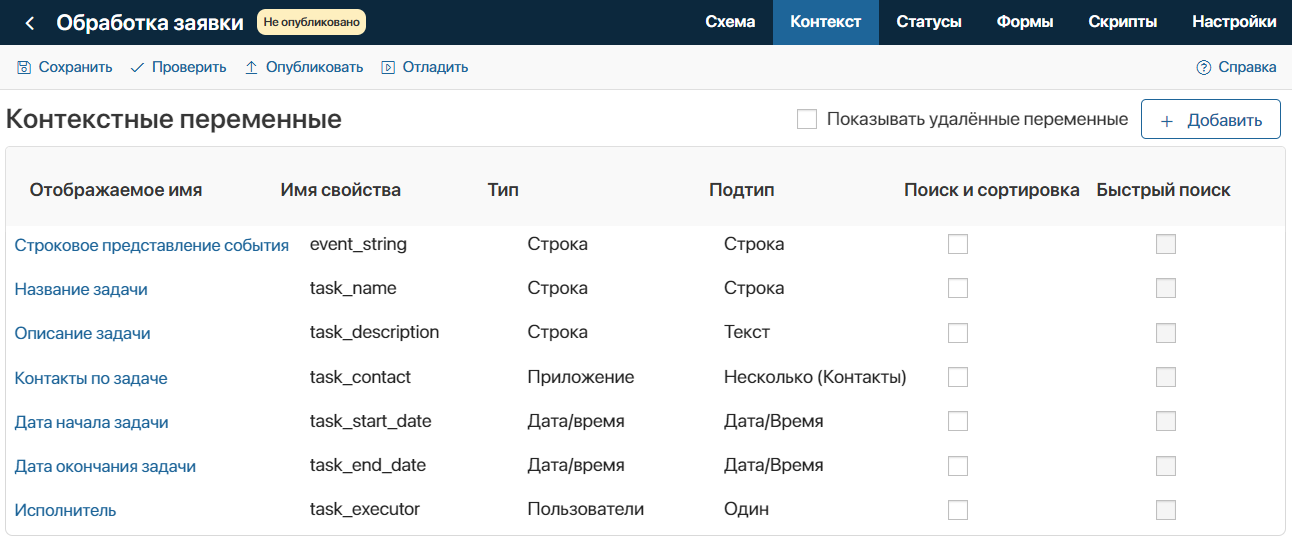This screenshot has width=1292, height=544.
Task: Open the Дата окончания задачи variable
Action: click(105, 466)
